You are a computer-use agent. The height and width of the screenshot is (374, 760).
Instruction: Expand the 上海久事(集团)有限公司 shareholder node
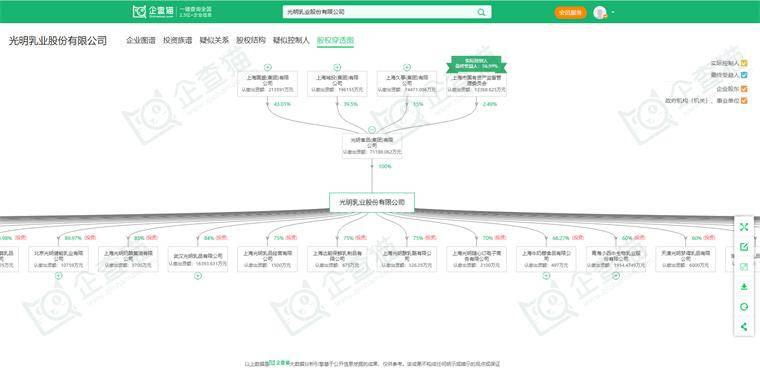coord(407,67)
